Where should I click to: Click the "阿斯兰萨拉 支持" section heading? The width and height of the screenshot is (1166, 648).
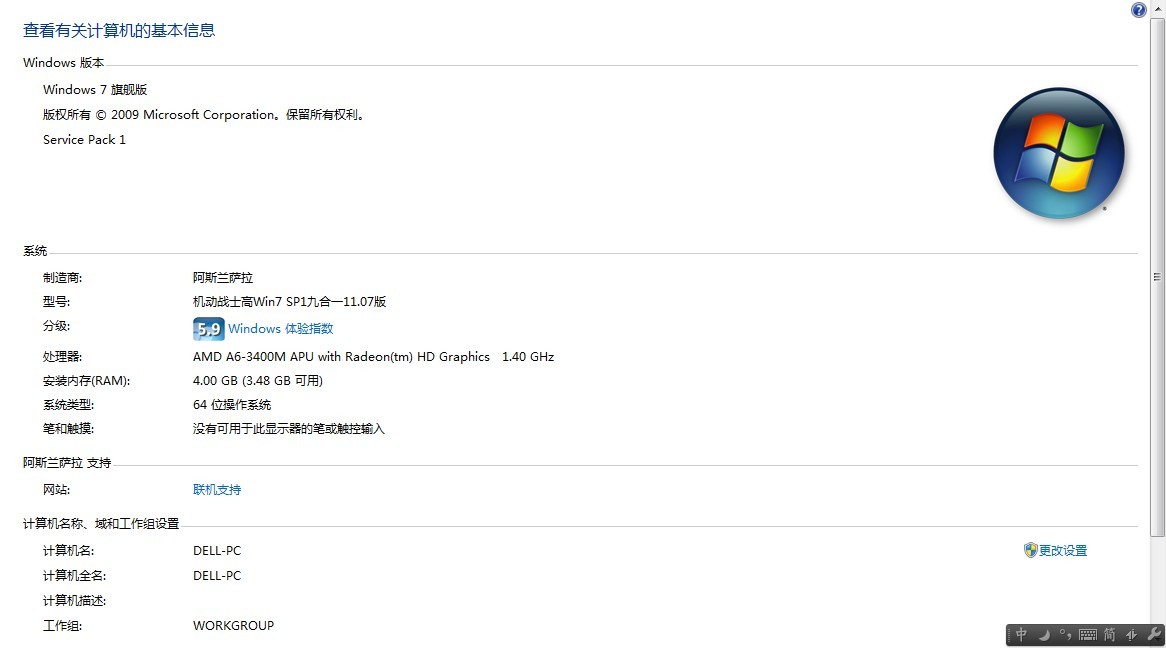[67, 463]
